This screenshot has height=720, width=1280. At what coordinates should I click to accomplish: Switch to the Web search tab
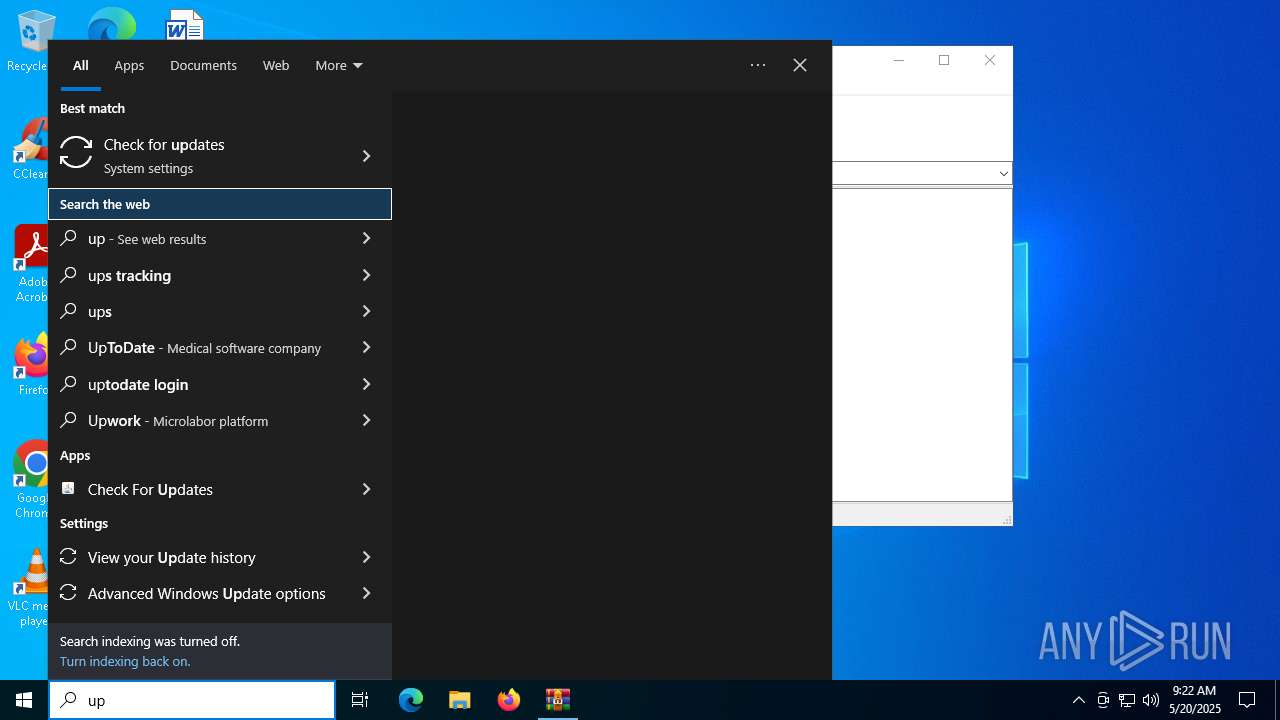[x=276, y=65]
